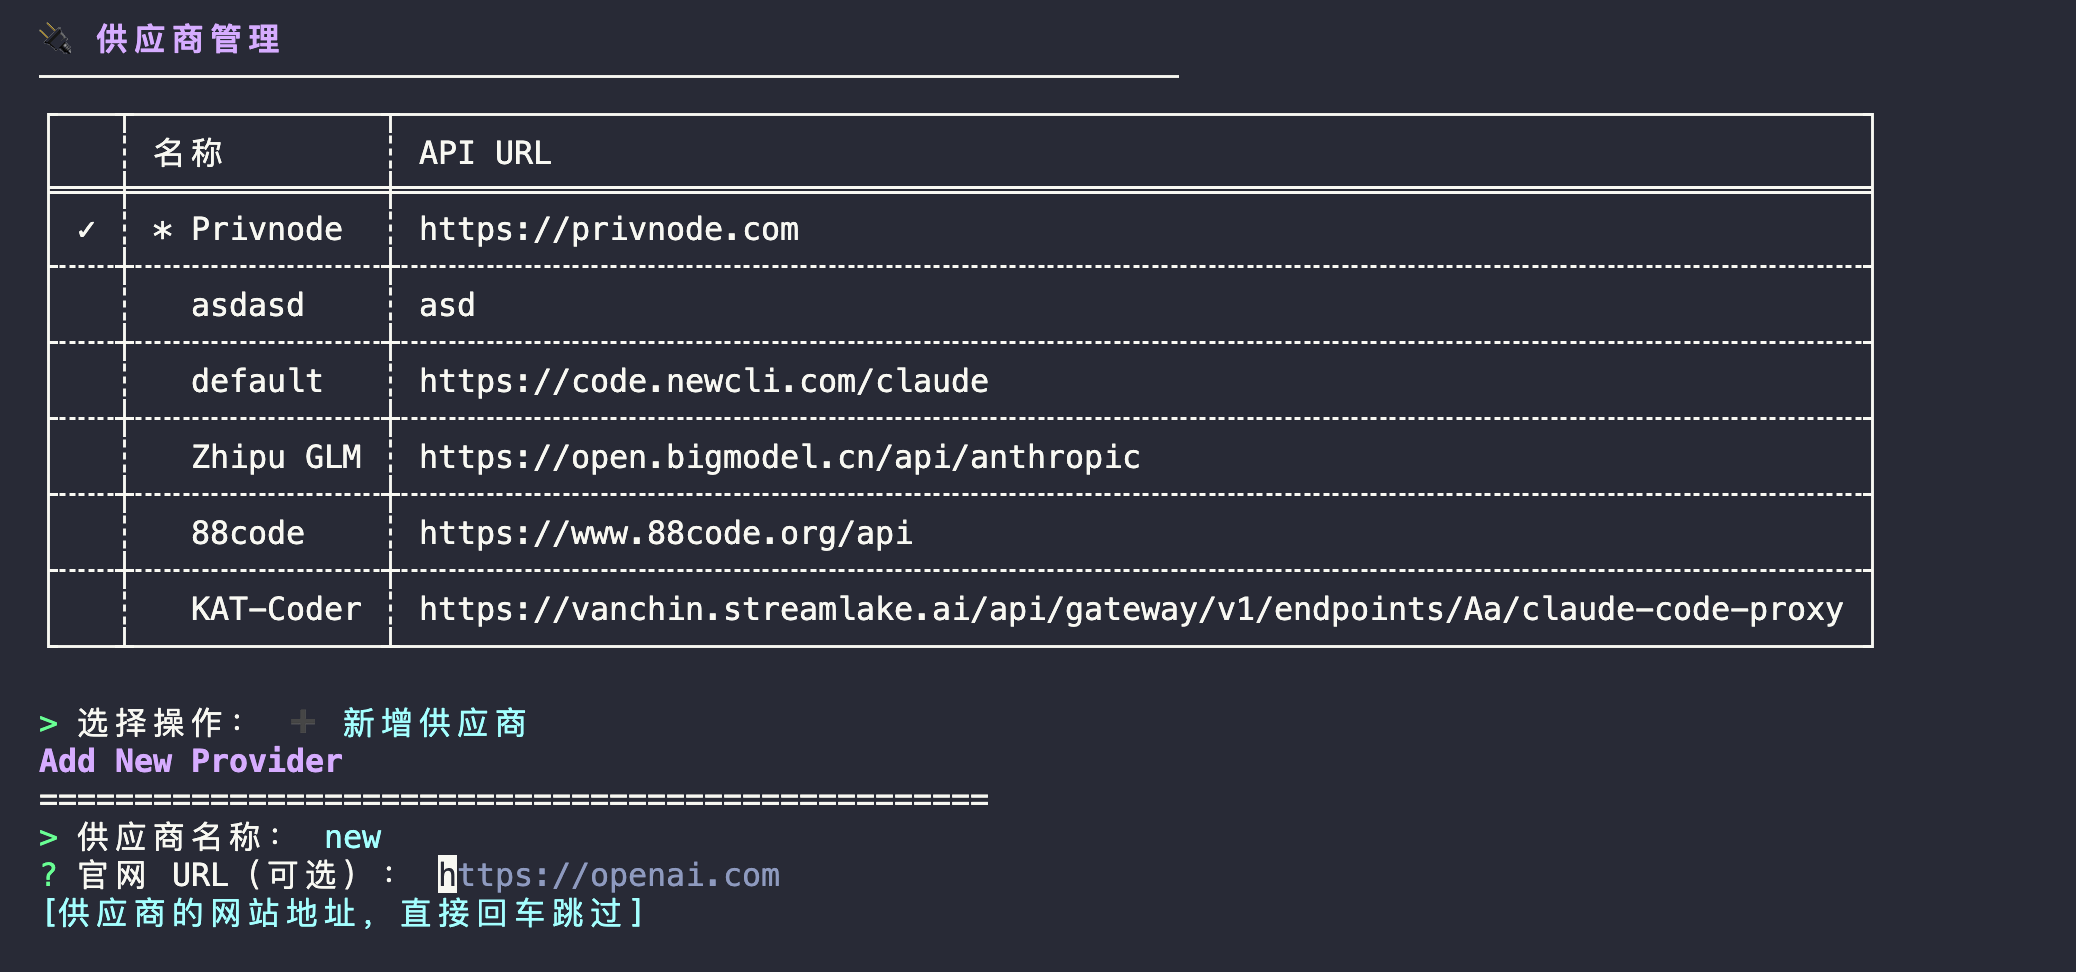Select the Zhipu GLM provider
The height and width of the screenshot is (972, 2076).
coord(276,457)
